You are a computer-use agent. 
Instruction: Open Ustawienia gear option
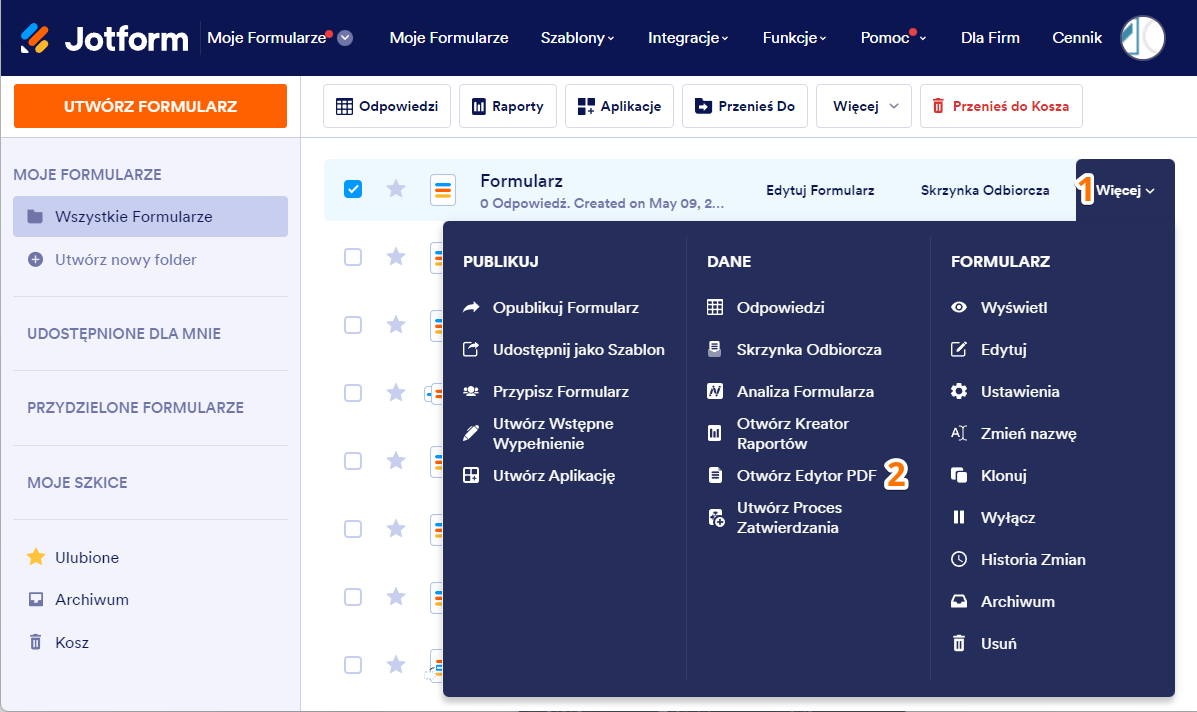point(1005,391)
